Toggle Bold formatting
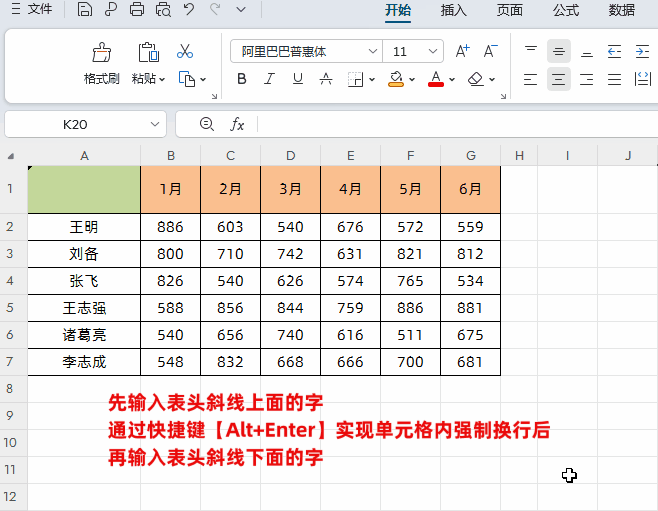 pyautogui.click(x=241, y=79)
